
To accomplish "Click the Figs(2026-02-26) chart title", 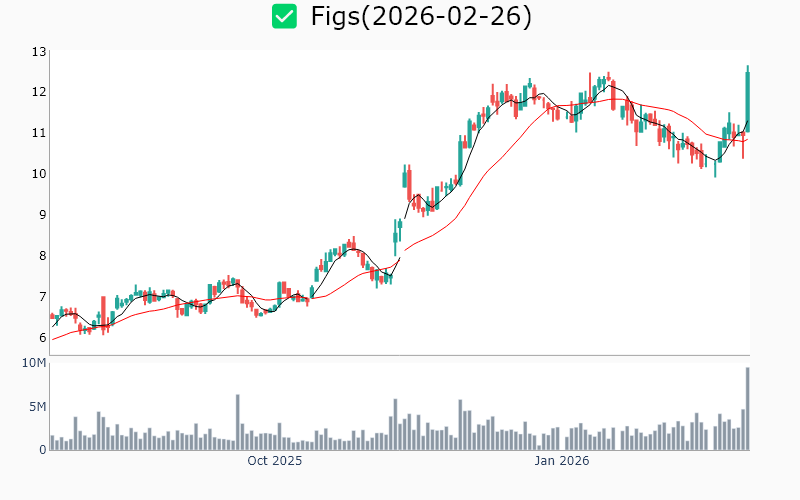I will coord(421,17).
